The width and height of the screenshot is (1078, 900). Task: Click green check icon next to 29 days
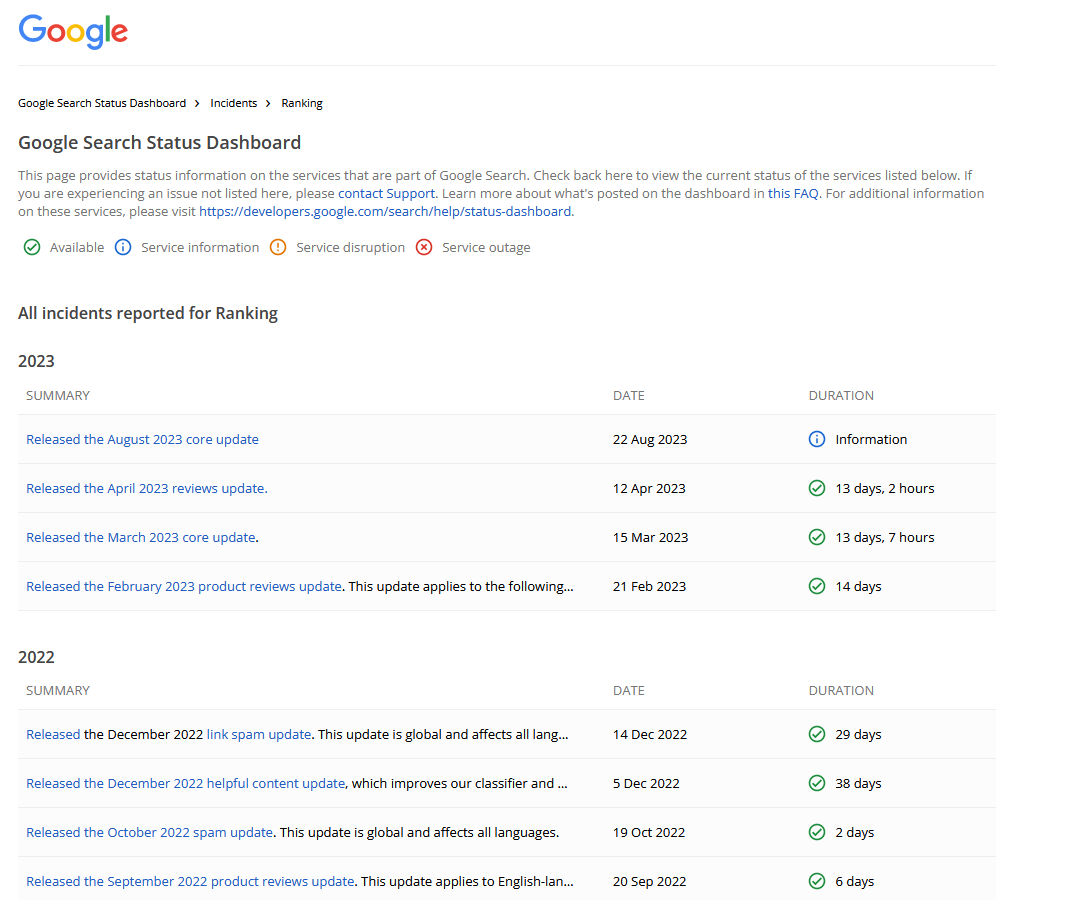click(817, 734)
